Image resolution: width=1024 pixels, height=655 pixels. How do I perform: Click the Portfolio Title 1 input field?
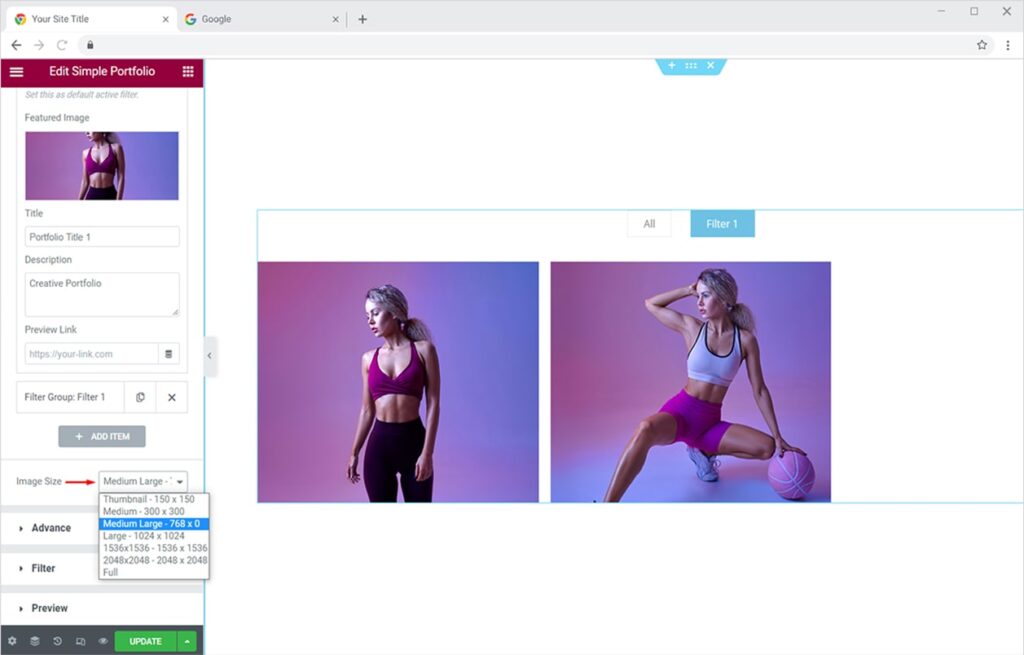102,237
